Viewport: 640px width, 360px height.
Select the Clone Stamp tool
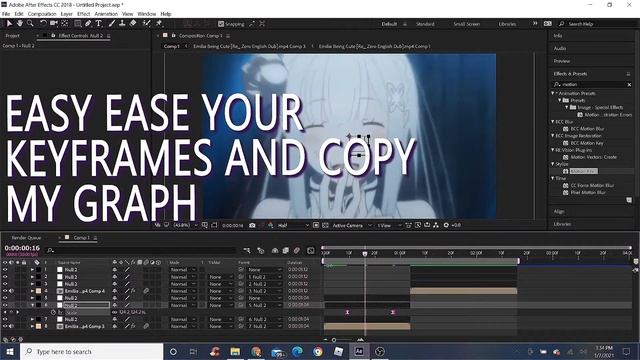click(122, 24)
